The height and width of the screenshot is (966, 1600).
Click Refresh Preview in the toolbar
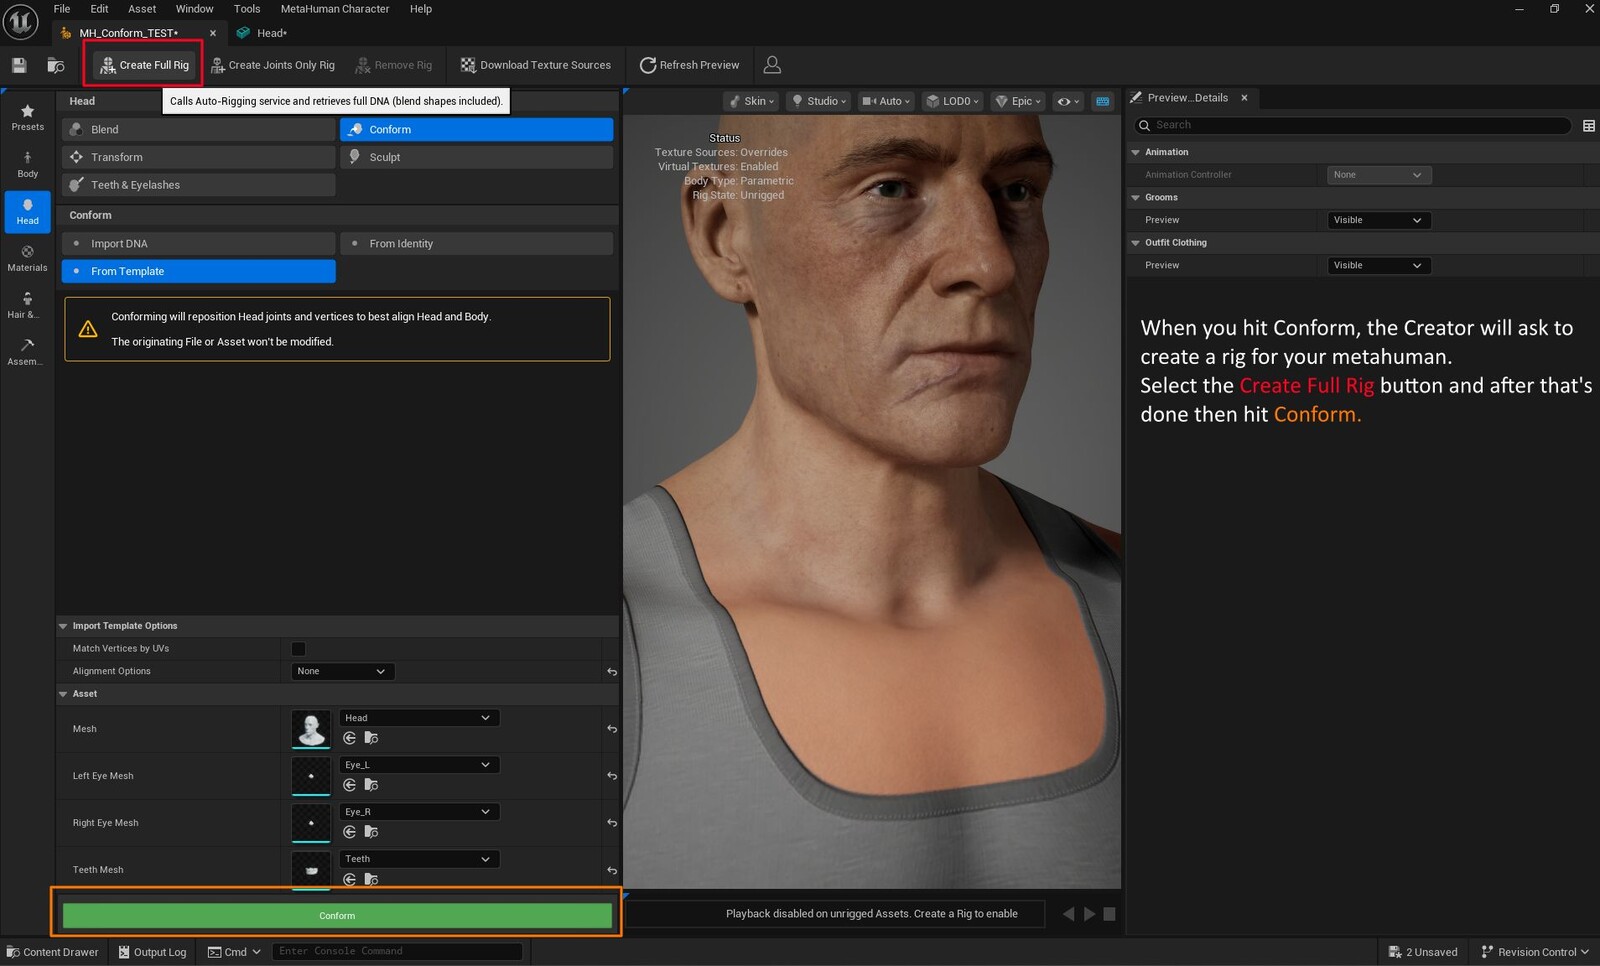[x=690, y=65]
